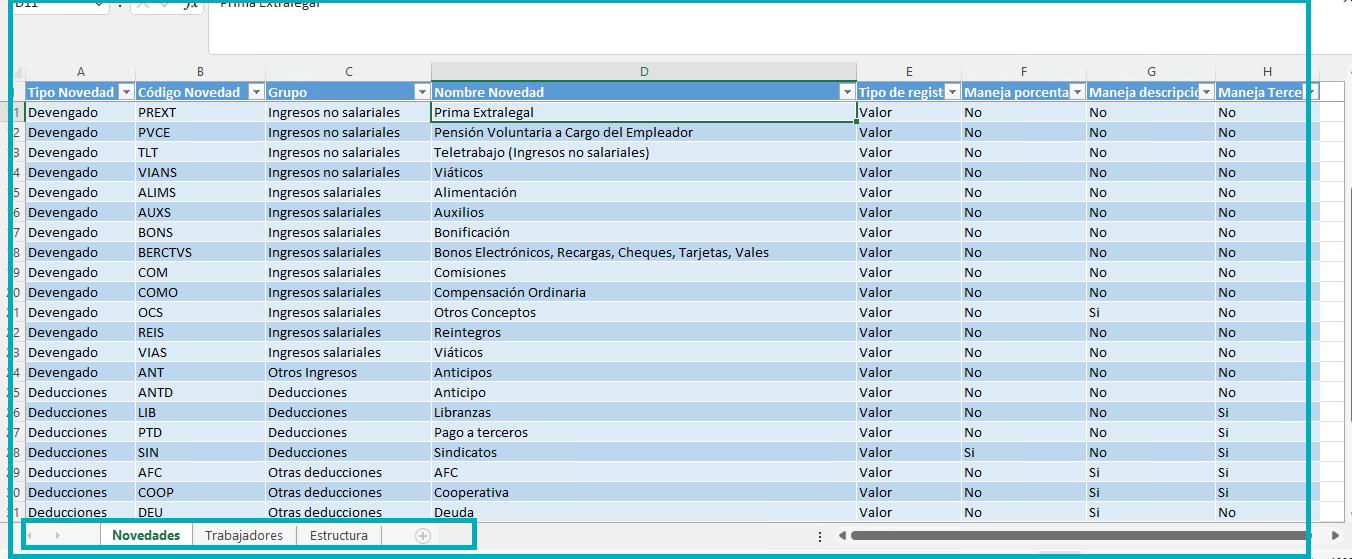Select the Novedades sheet tab
Screen dimensions: 1352x559
(146, 536)
